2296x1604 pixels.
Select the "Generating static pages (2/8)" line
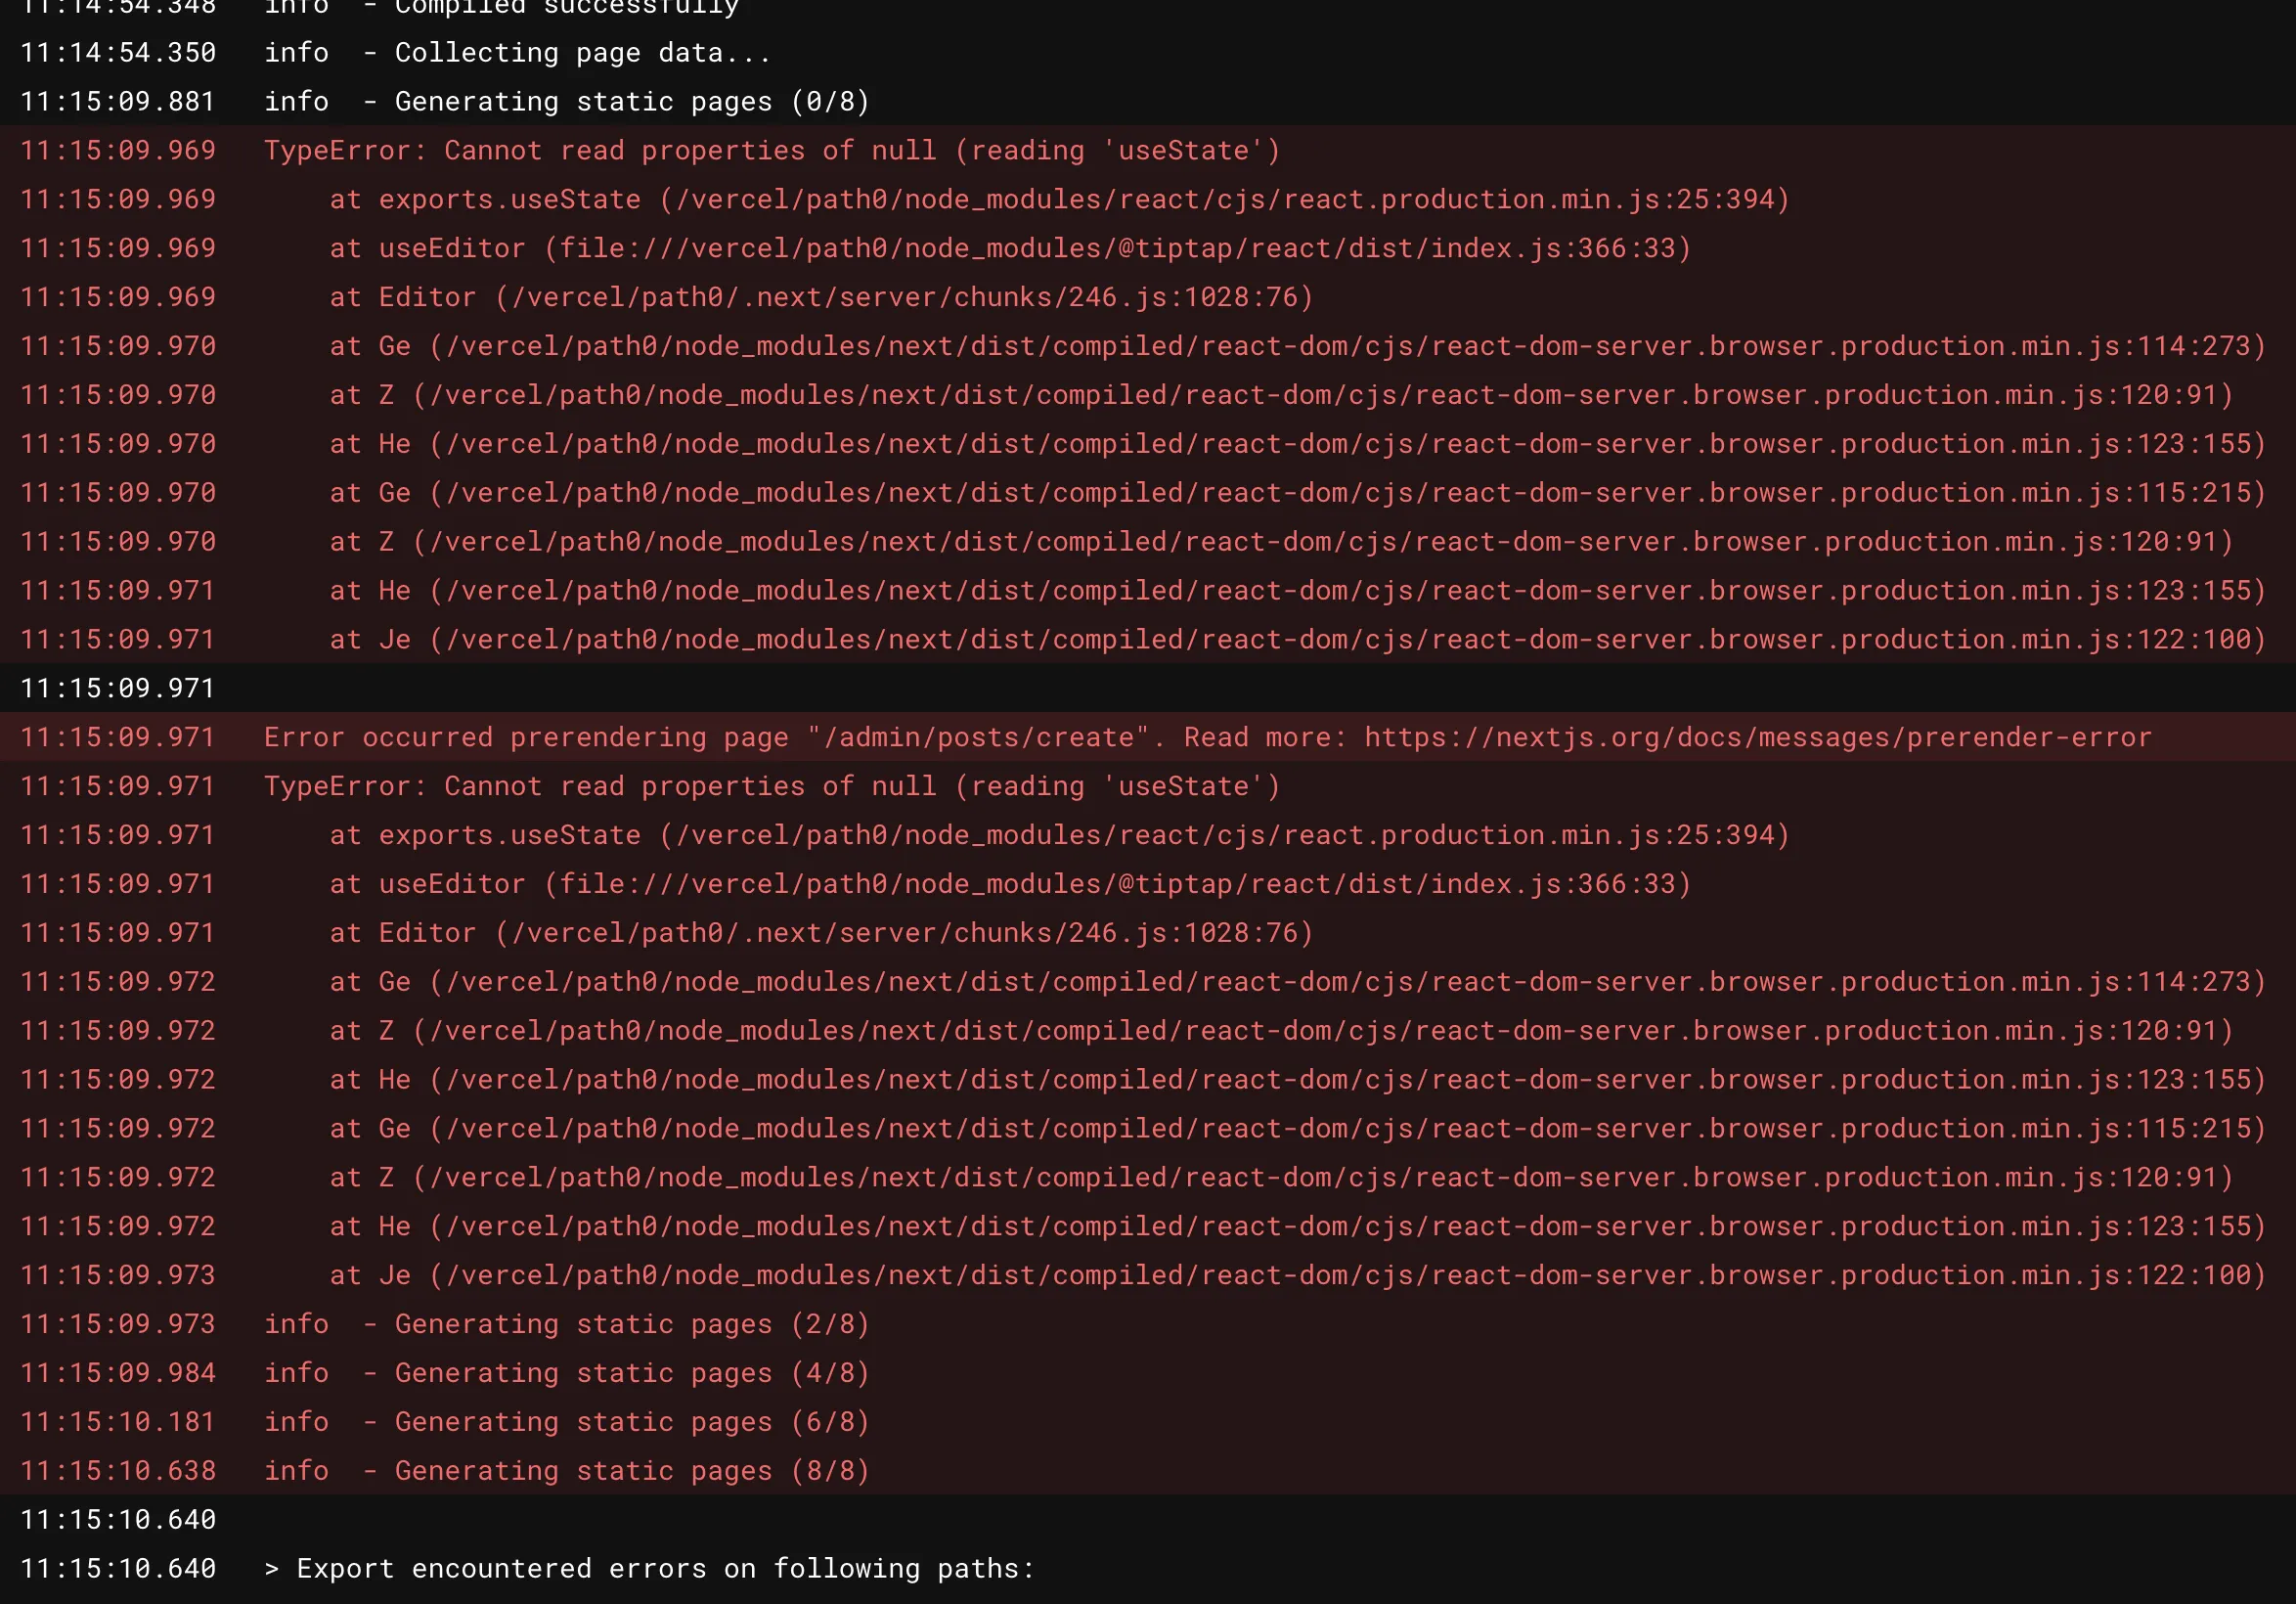tap(631, 1324)
